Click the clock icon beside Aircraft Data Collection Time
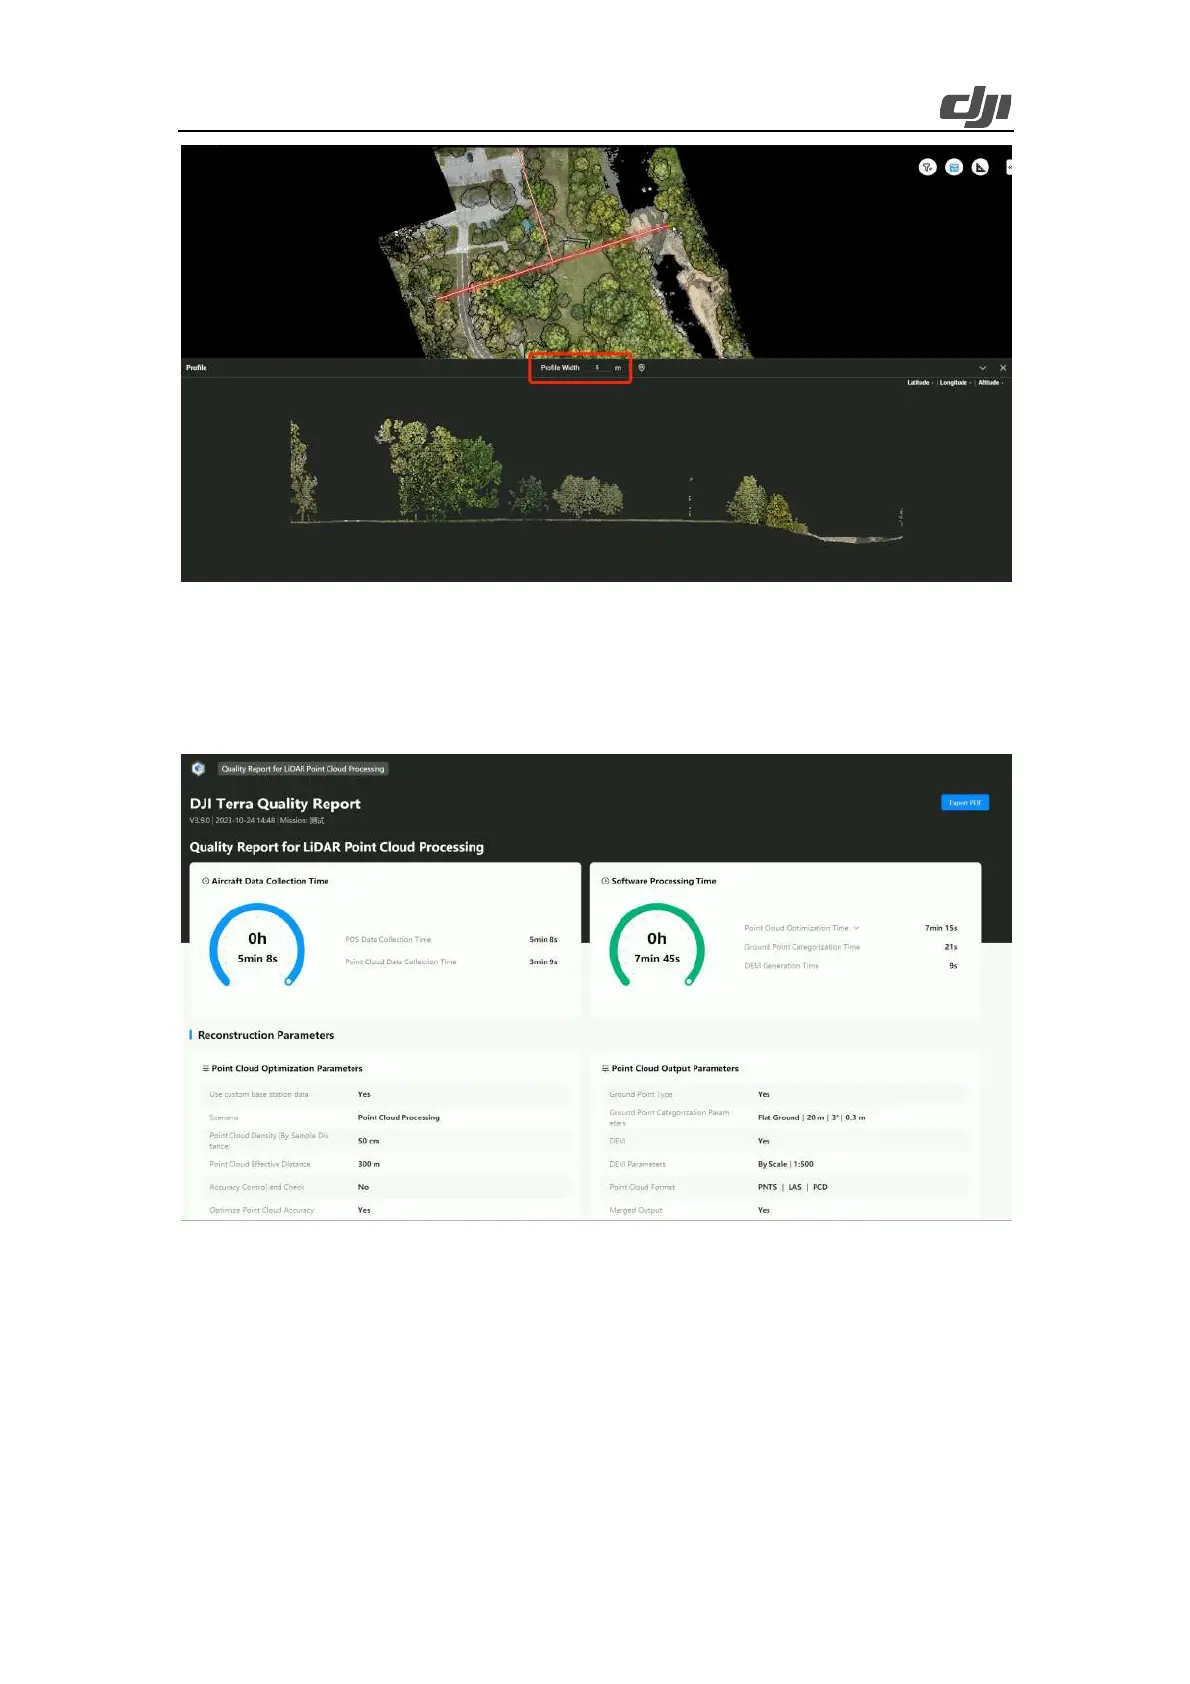The width and height of the screenshot is (1190, 1684). [206, 881]
